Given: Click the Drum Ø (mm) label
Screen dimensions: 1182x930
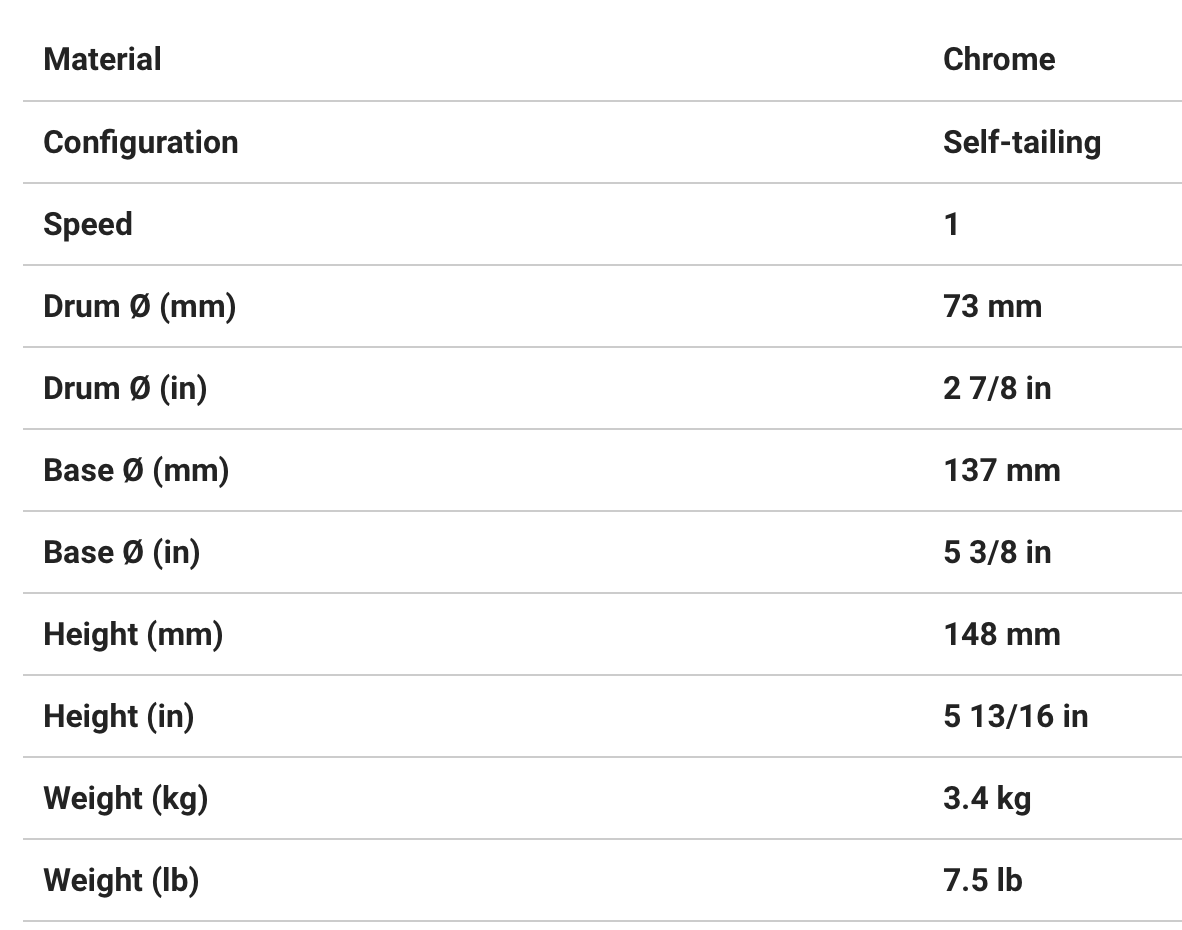Looking at the screenshot, I should (x=139, y=306).
